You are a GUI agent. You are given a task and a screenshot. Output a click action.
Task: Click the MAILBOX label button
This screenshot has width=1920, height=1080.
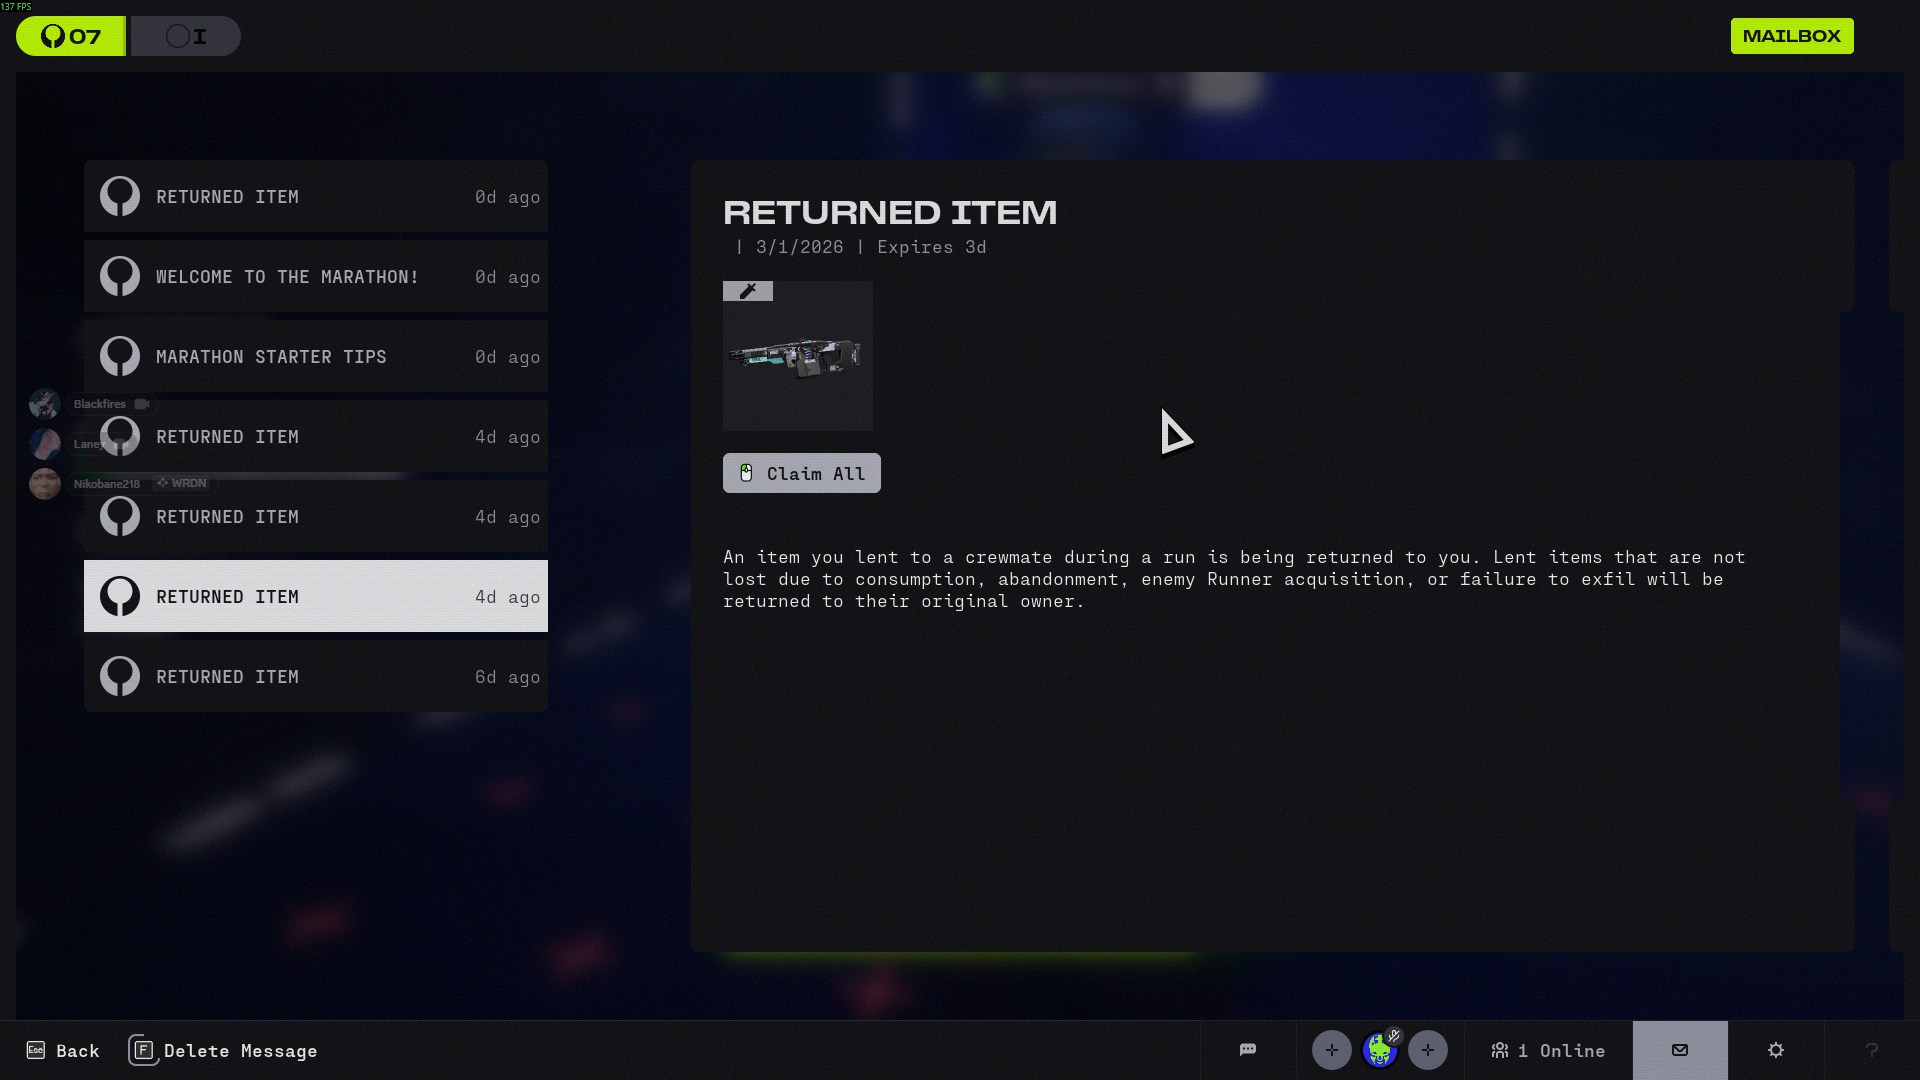click(x=1791, y=36)
